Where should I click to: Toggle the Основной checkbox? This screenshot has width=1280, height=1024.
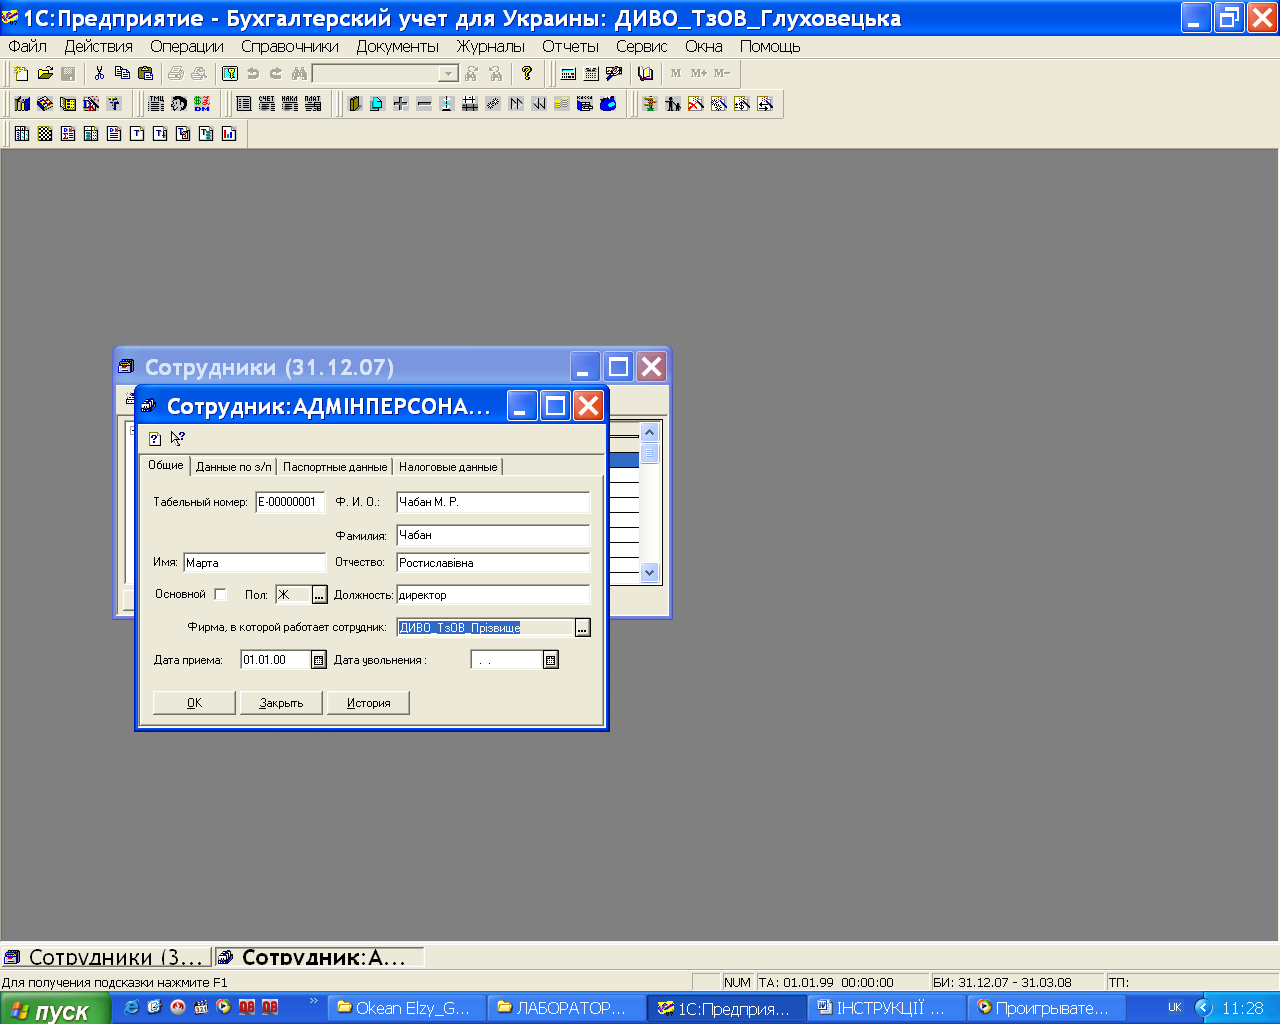221,594
